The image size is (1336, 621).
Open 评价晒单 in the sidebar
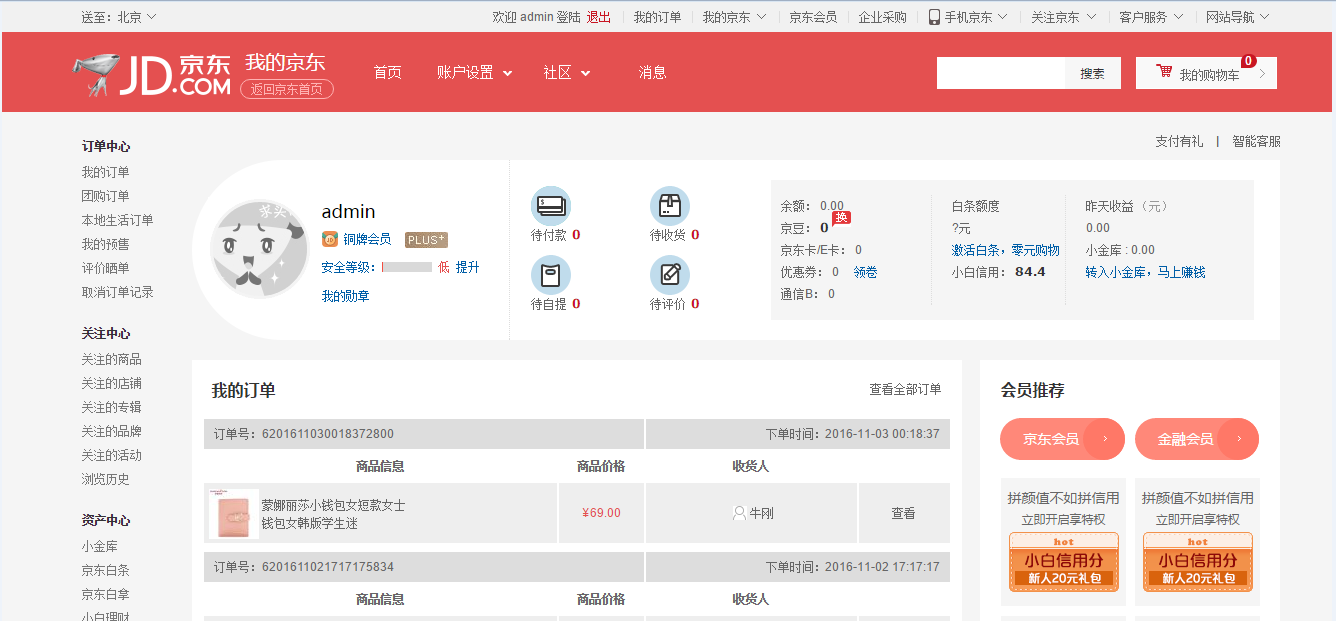tap(105, 268)
